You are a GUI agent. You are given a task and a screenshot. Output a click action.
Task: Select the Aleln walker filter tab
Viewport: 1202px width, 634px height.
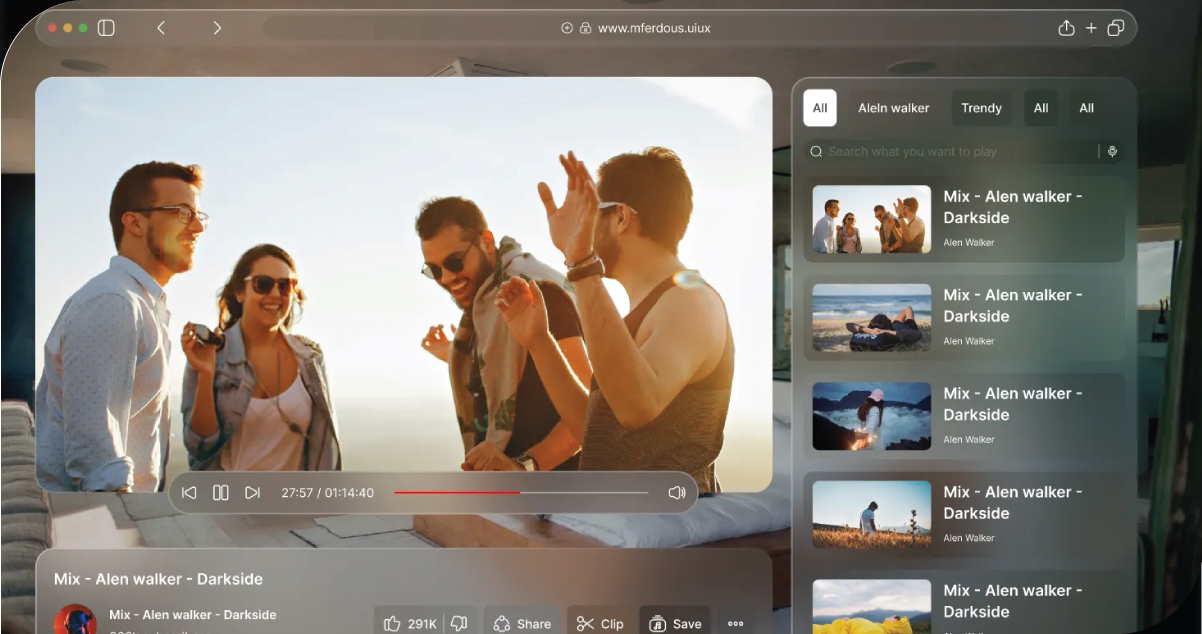[893, 108]
